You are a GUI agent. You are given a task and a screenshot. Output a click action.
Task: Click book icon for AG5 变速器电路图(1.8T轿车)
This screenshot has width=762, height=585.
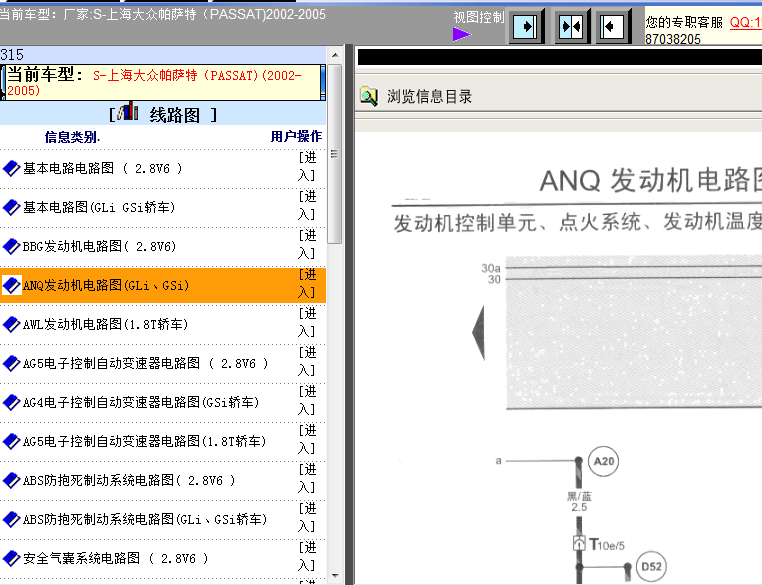pos(11,441)
